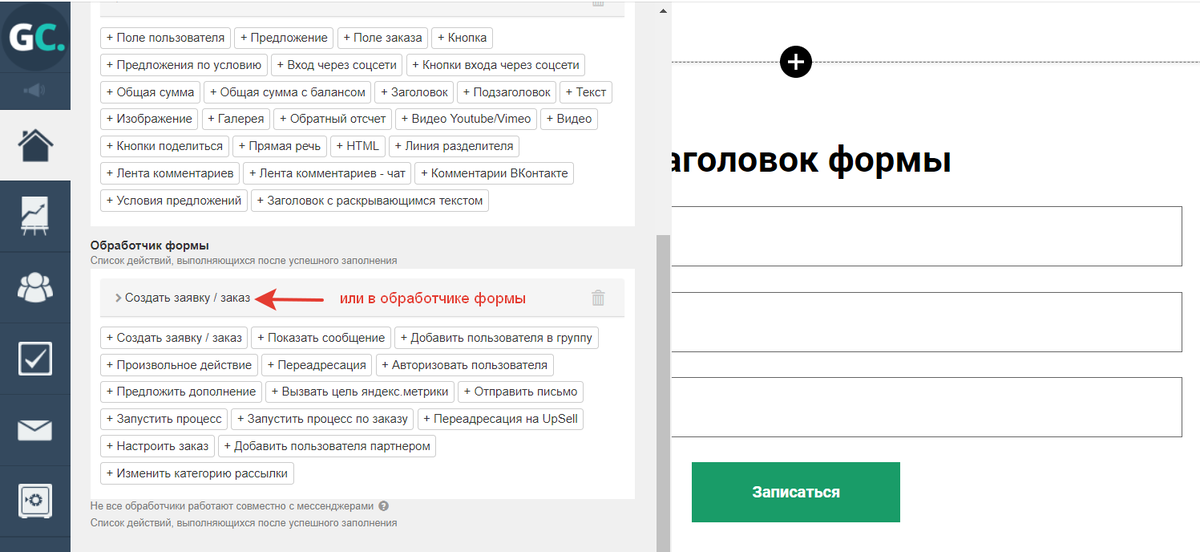Open the analytics chart sidebar icon
The height and width of the screenshot is (552, 1200).
35,217
